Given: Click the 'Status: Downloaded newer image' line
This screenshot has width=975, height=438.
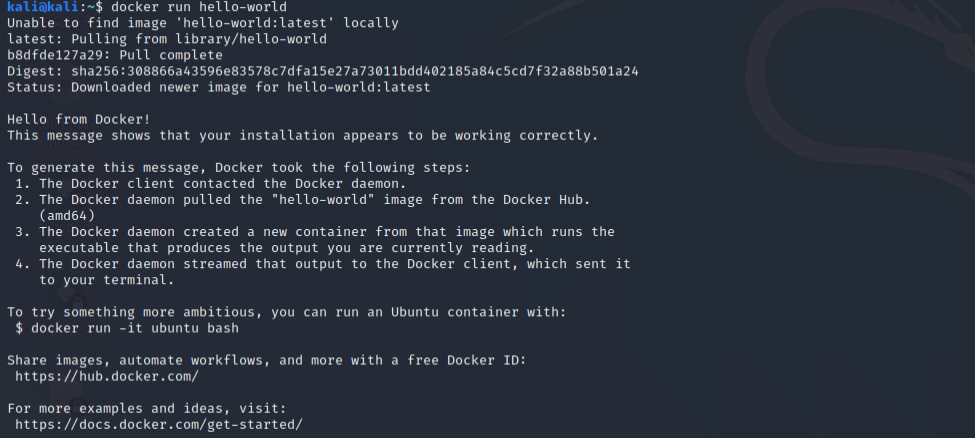Looking at the screenshot, I should click(219, 88).
